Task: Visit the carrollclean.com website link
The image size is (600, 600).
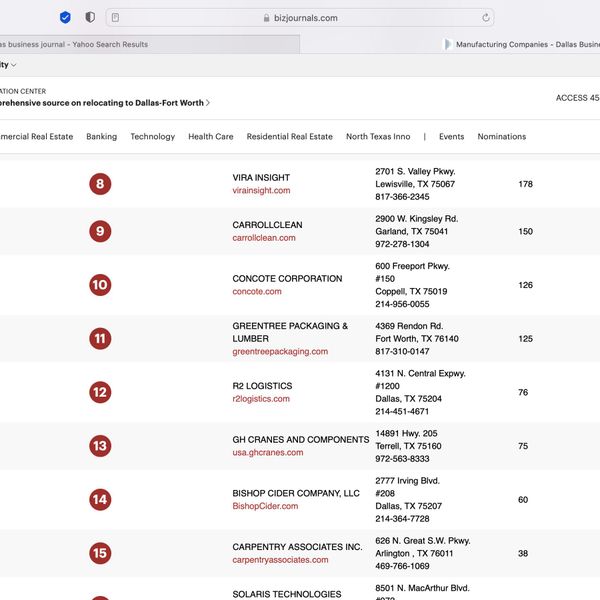Action: [x=264, y=238]
